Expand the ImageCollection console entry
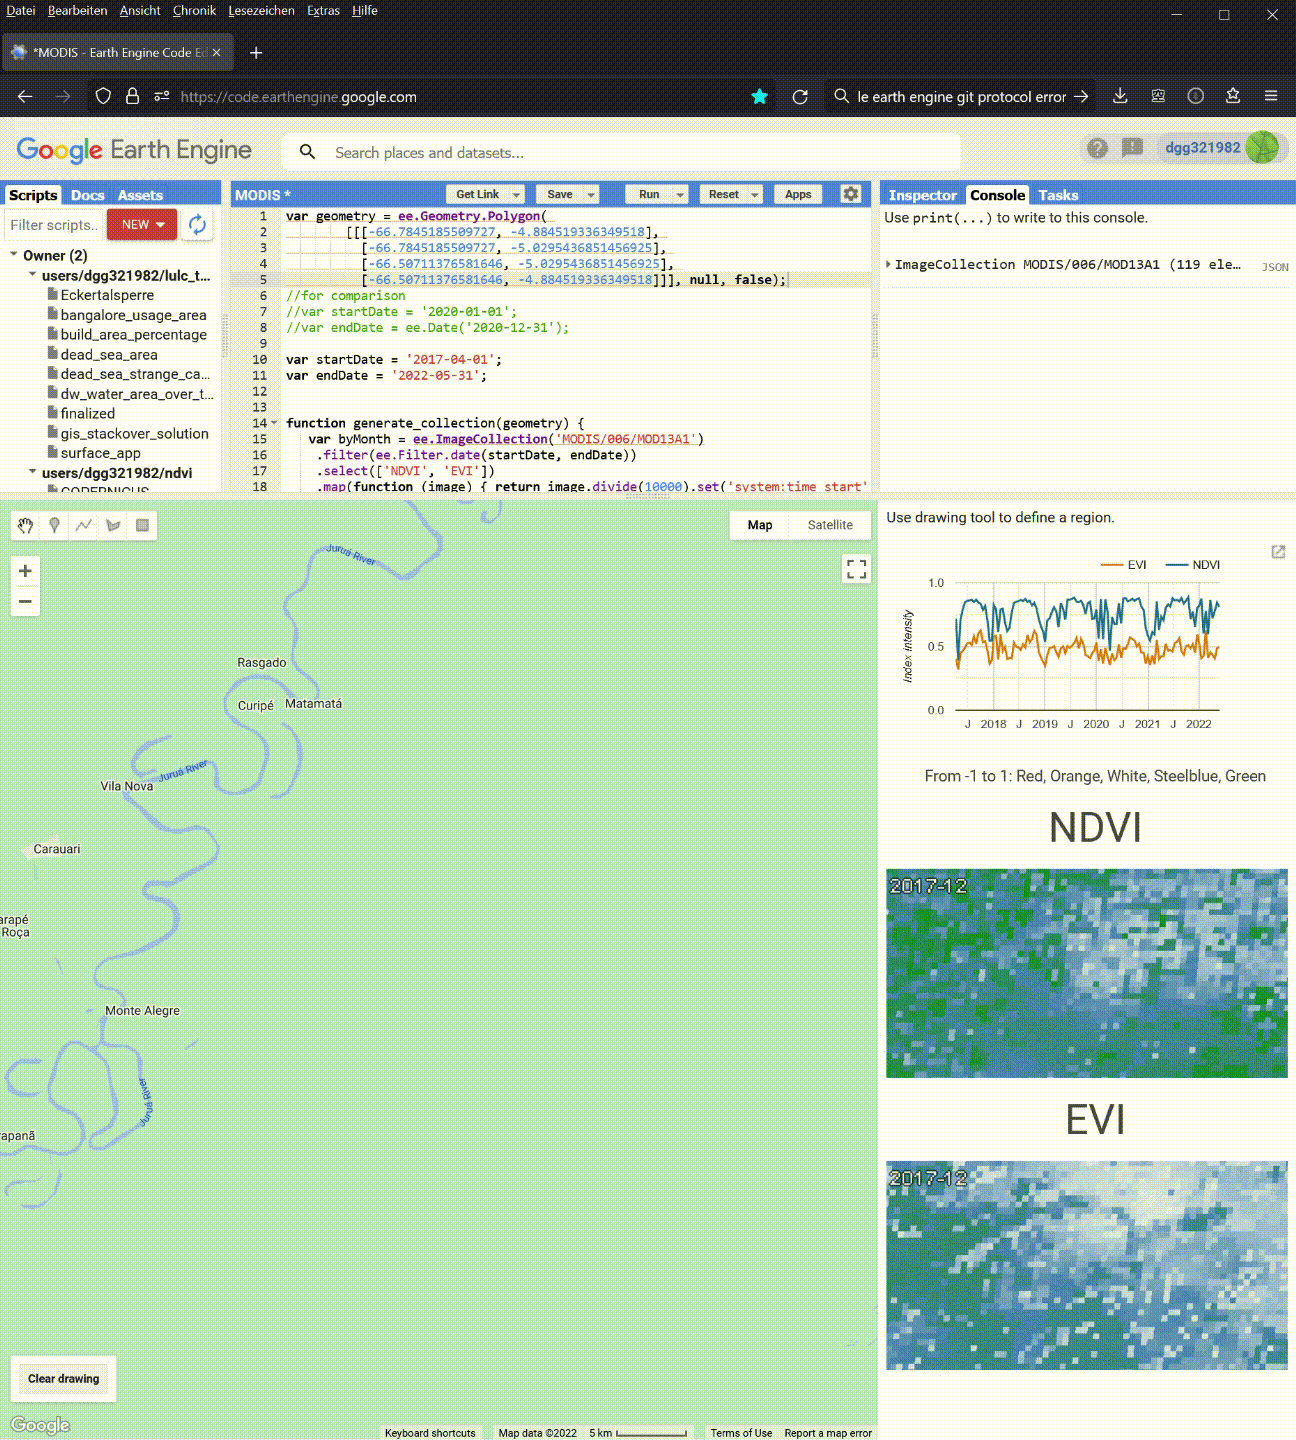 click(888, 265)
